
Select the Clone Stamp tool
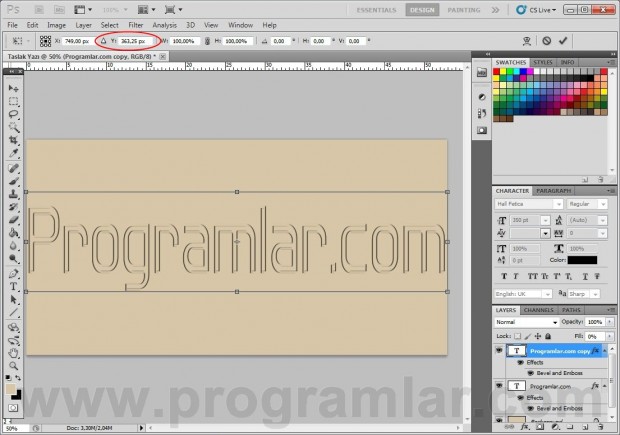pos(13,195)
